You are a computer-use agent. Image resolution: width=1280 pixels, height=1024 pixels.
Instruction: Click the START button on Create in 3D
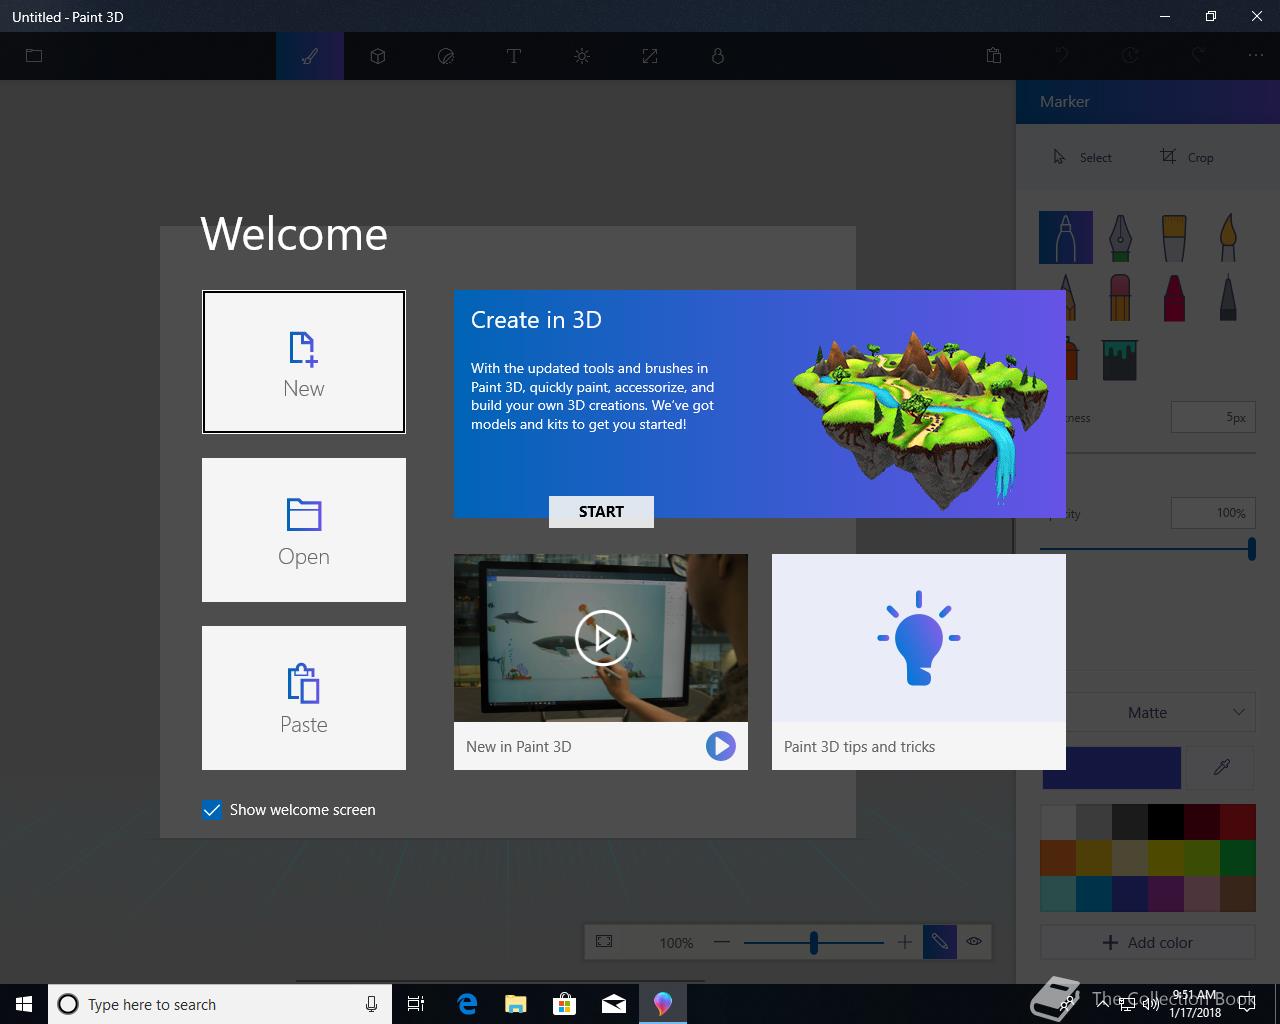point(601,512)
